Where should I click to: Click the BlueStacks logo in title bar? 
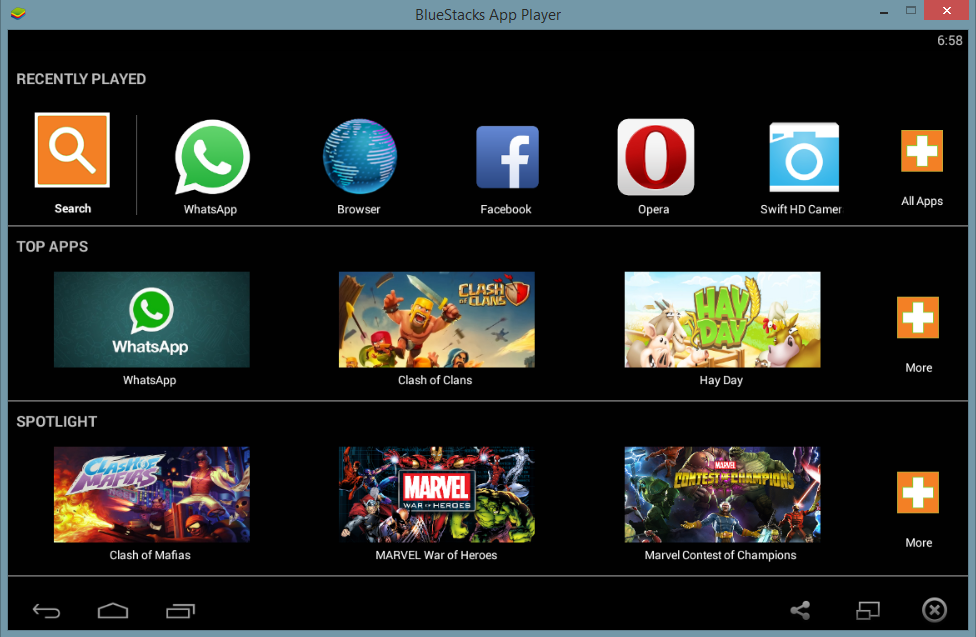(x=18, y=13)
